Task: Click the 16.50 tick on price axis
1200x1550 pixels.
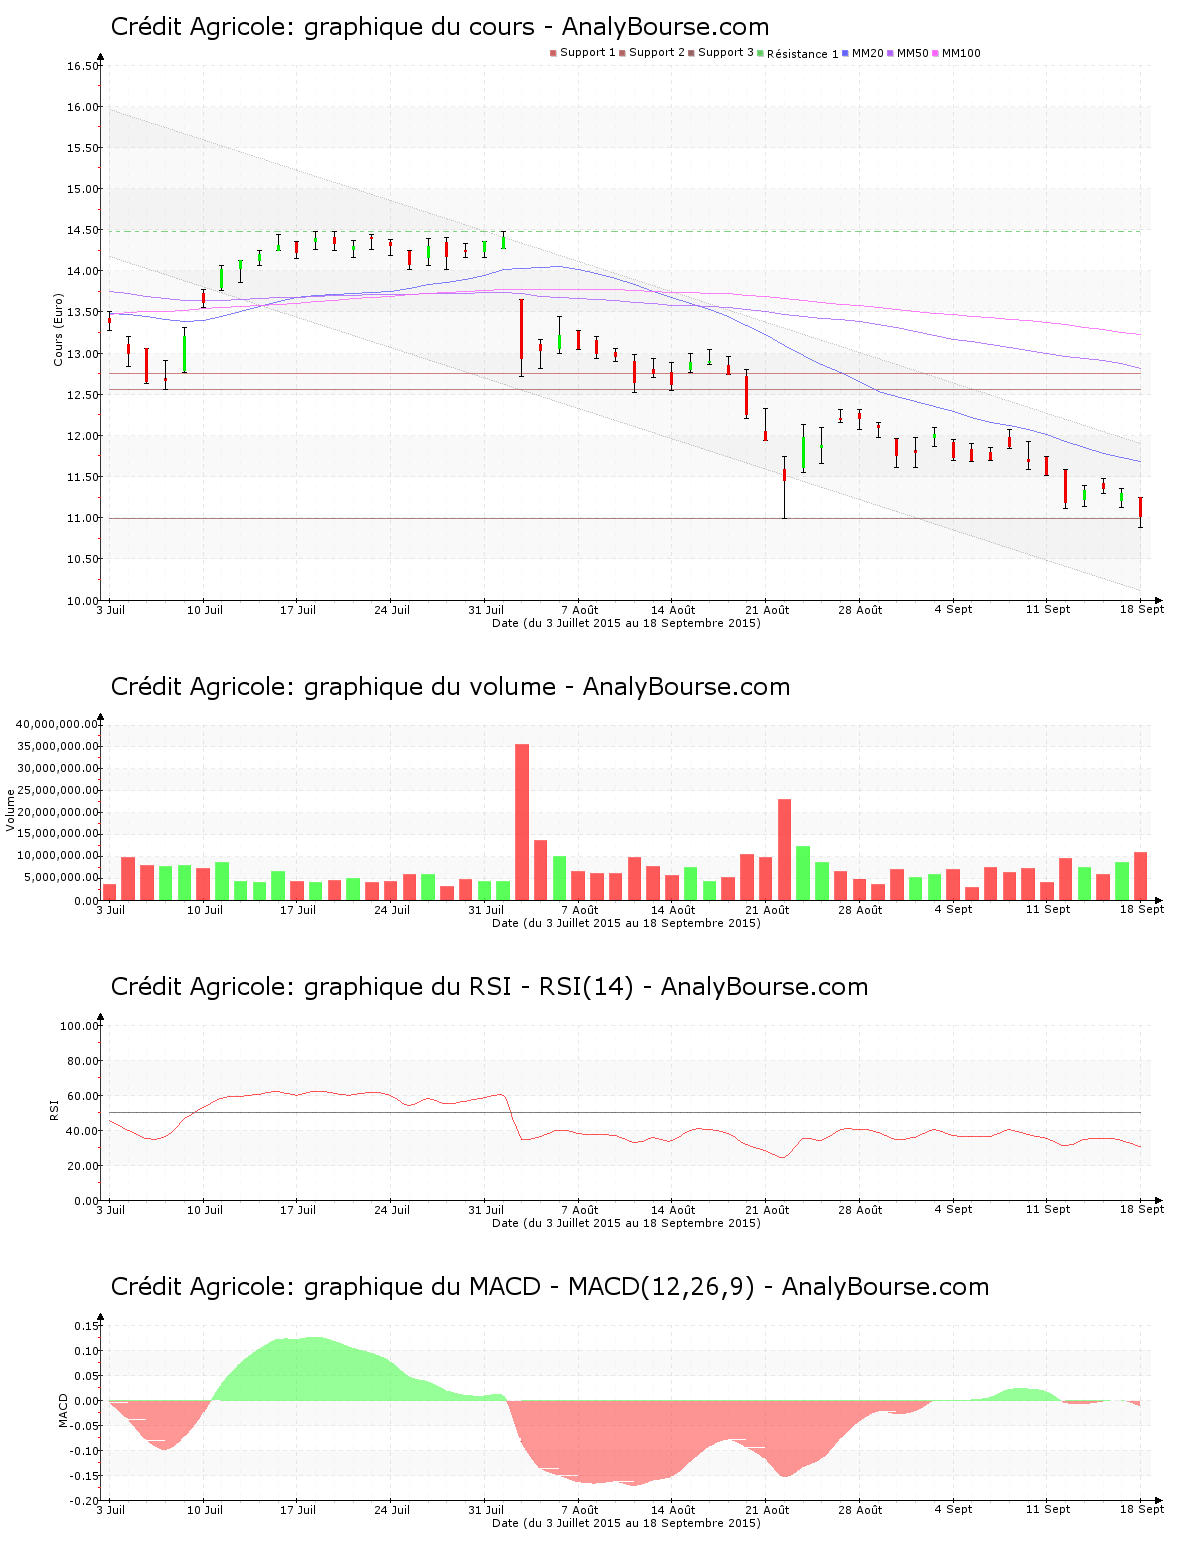Action: [83, 66]
